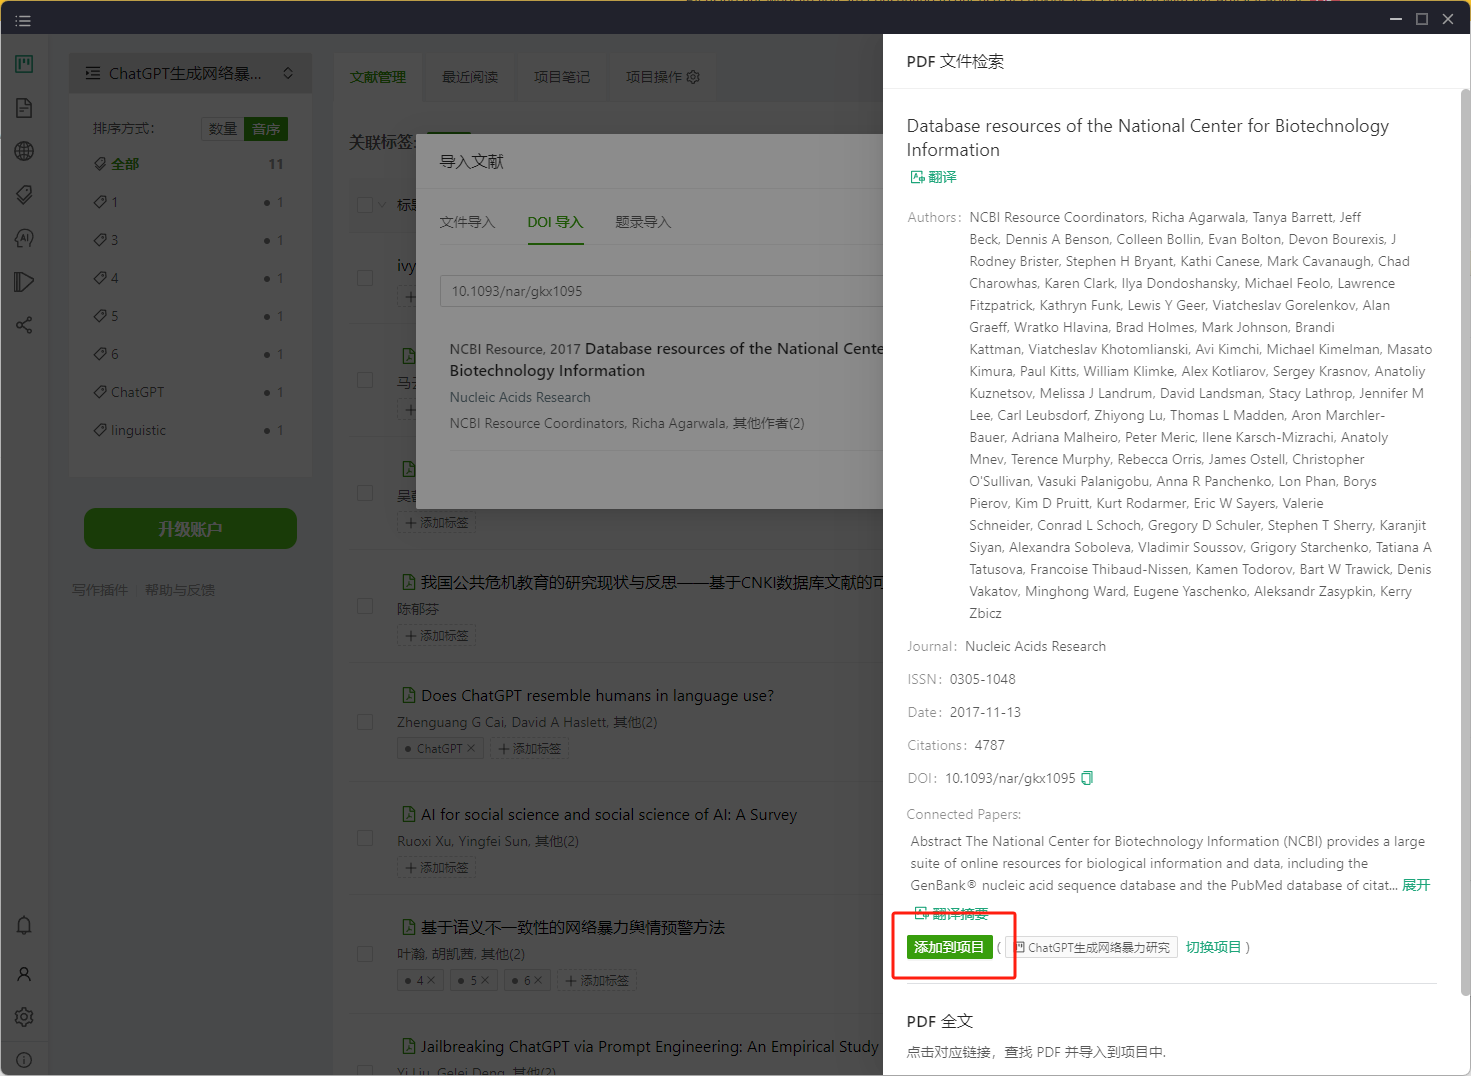Select tag 1 in the sidebar

tap(189, 202)
